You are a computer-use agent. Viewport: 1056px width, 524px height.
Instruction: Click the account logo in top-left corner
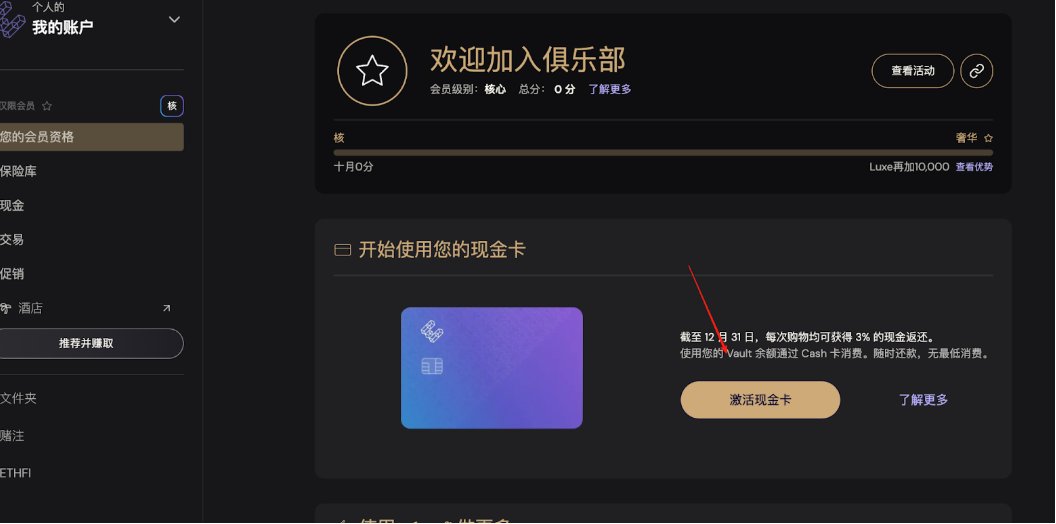click(x=11, y=18)
